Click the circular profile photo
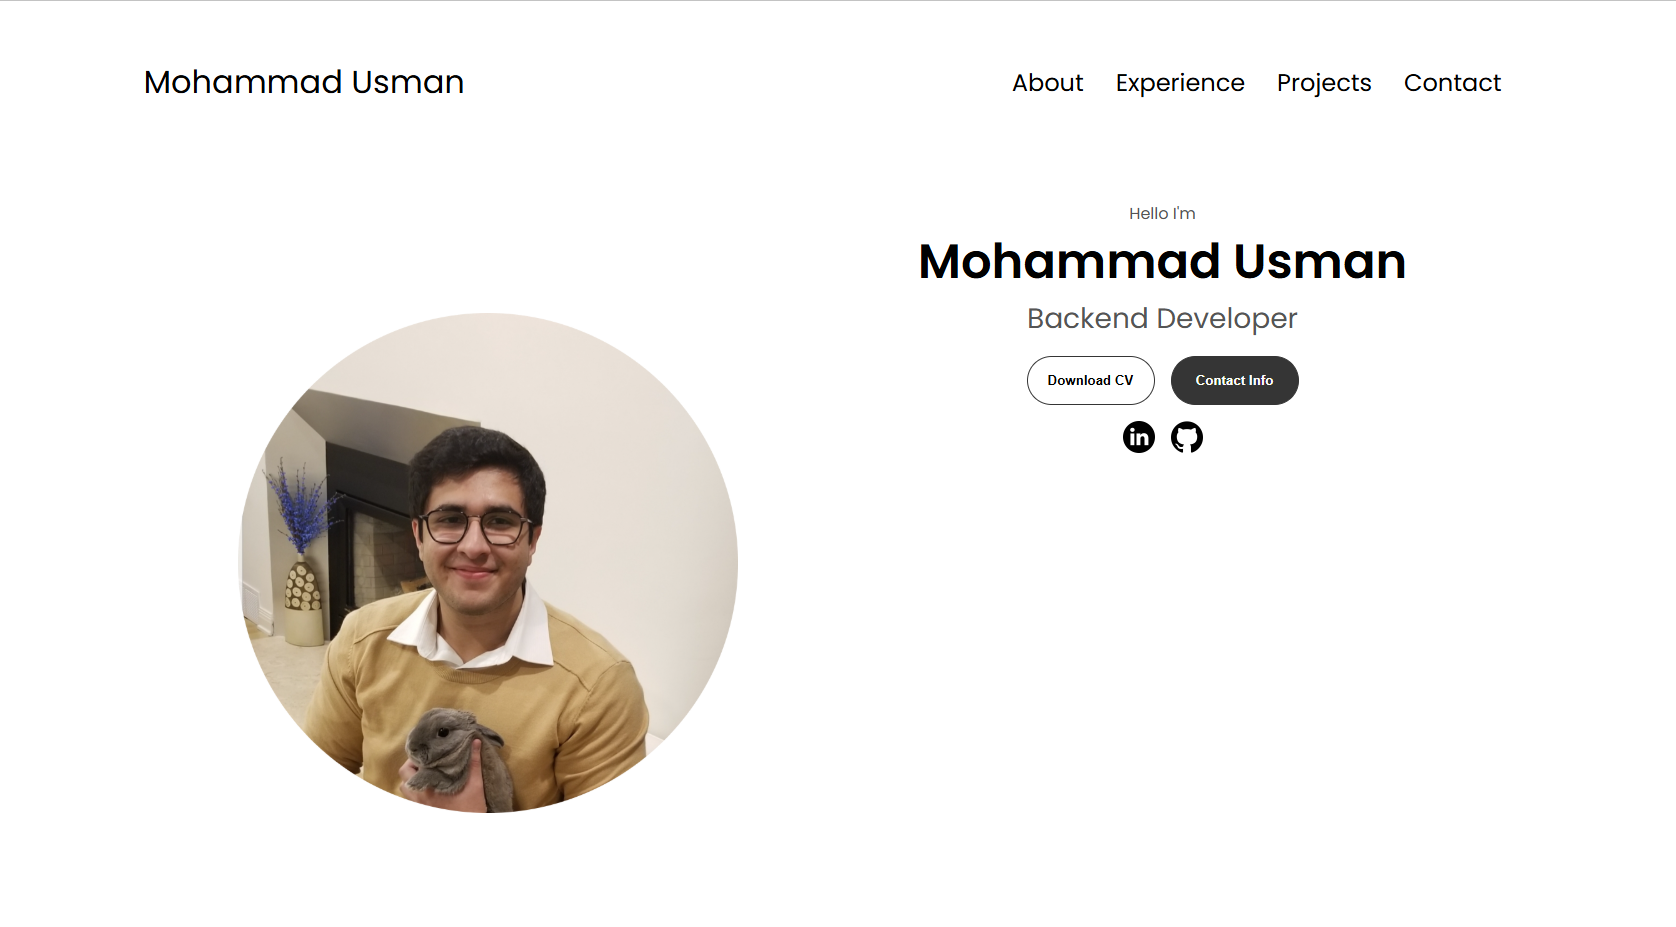1676x927 pixels. (489, 563)
